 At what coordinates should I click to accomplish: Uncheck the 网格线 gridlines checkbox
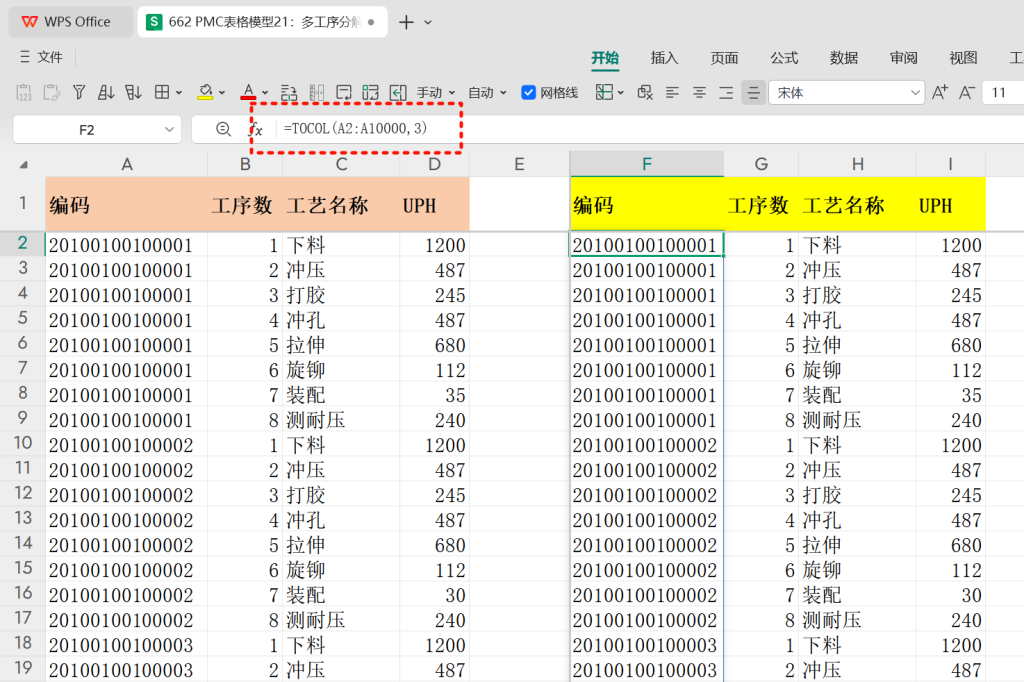(529, 93)
